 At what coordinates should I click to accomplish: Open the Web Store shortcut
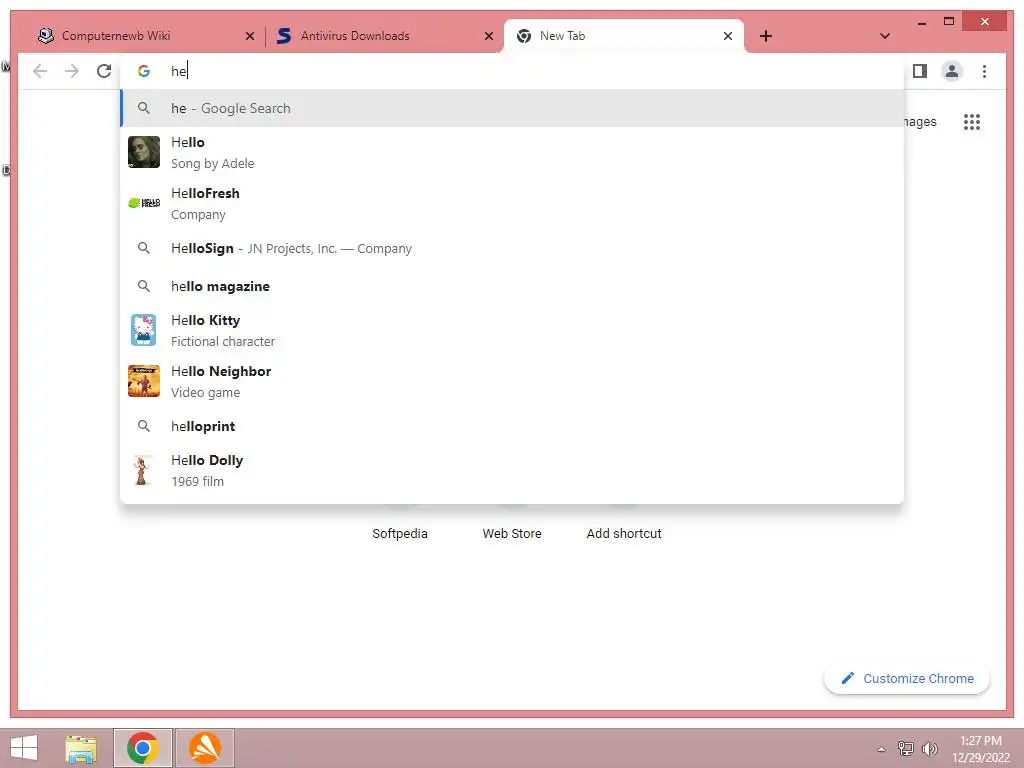pos(512,533)
